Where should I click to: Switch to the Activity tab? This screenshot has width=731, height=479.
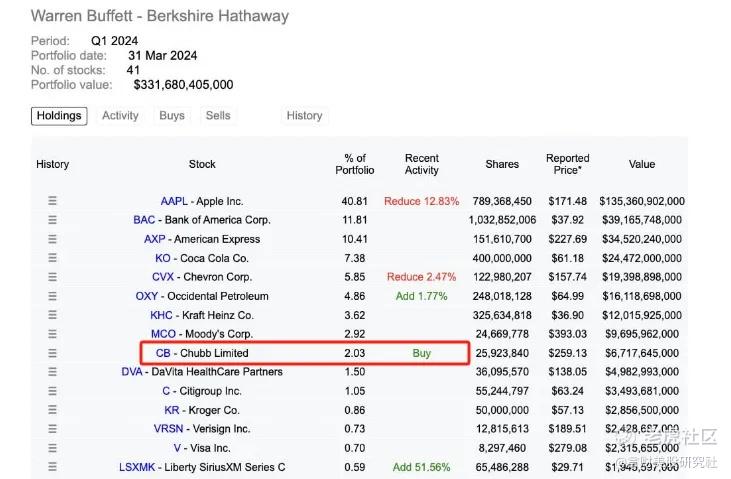point(120,116)
